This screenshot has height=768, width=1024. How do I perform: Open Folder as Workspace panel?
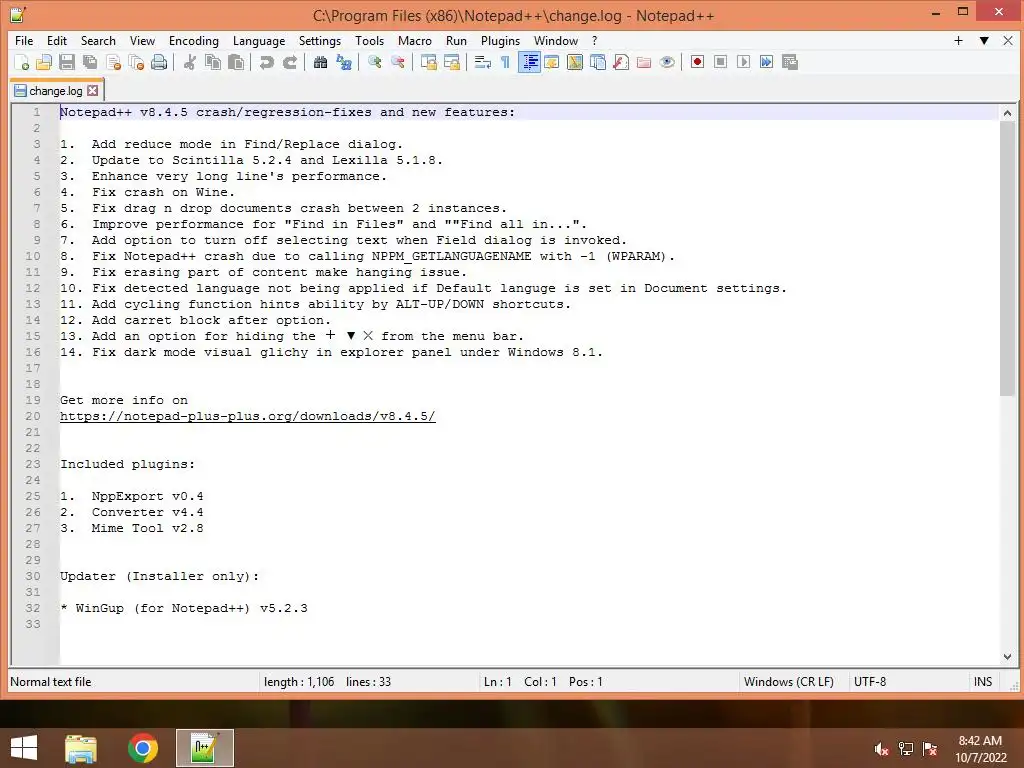(644, 62)
